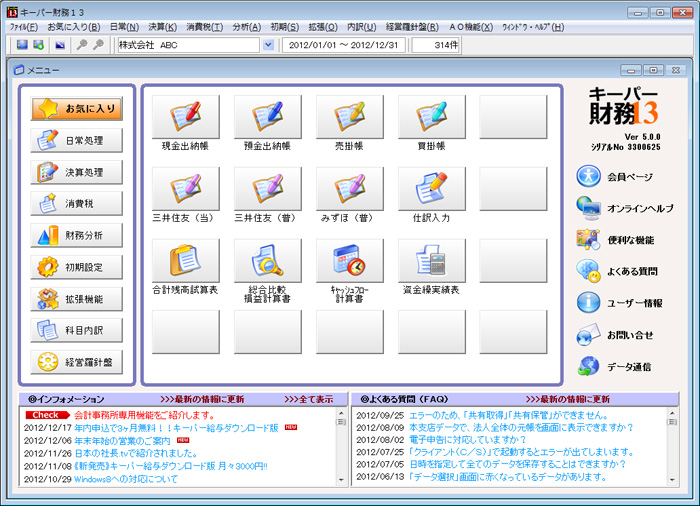Click the 314件 record count field
This screenshot has width=700, height=506.
(436, 45)
